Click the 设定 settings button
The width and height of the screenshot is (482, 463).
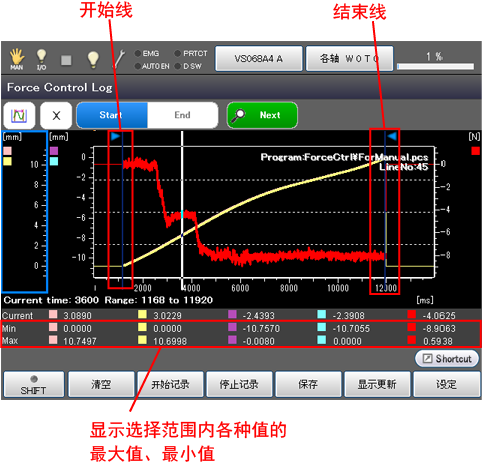[446, 385]
